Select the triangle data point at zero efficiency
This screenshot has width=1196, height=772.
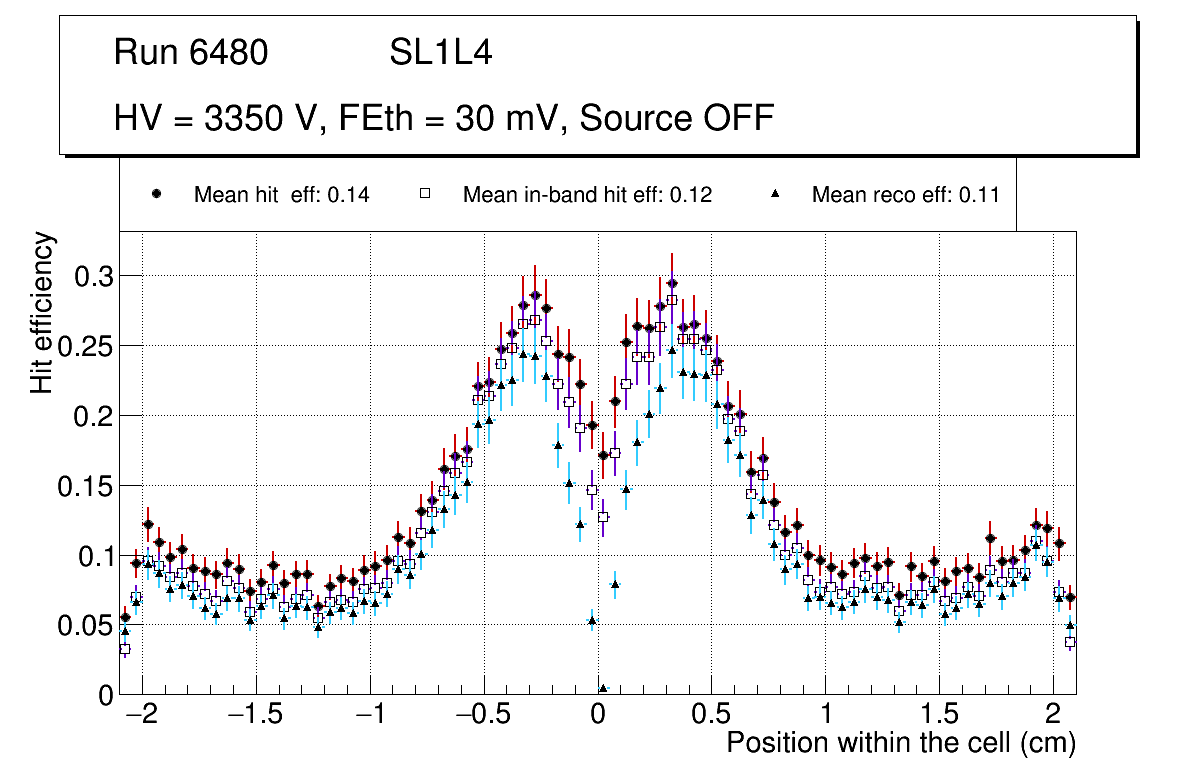(603, 689)
